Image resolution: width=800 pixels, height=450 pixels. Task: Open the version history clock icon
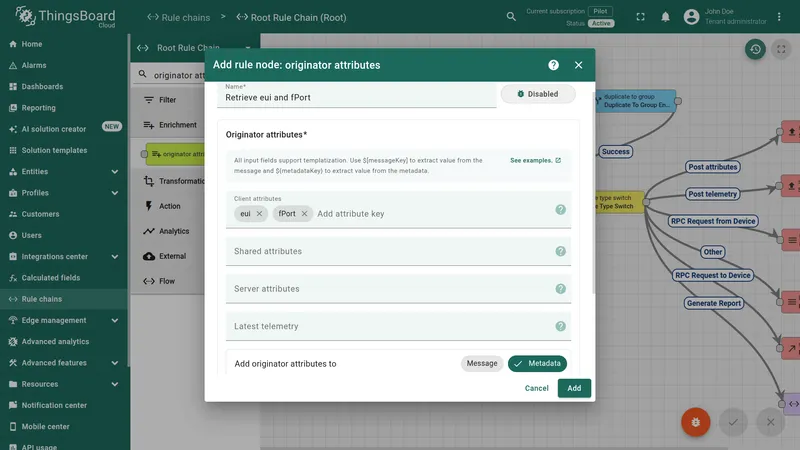[755, 49]
